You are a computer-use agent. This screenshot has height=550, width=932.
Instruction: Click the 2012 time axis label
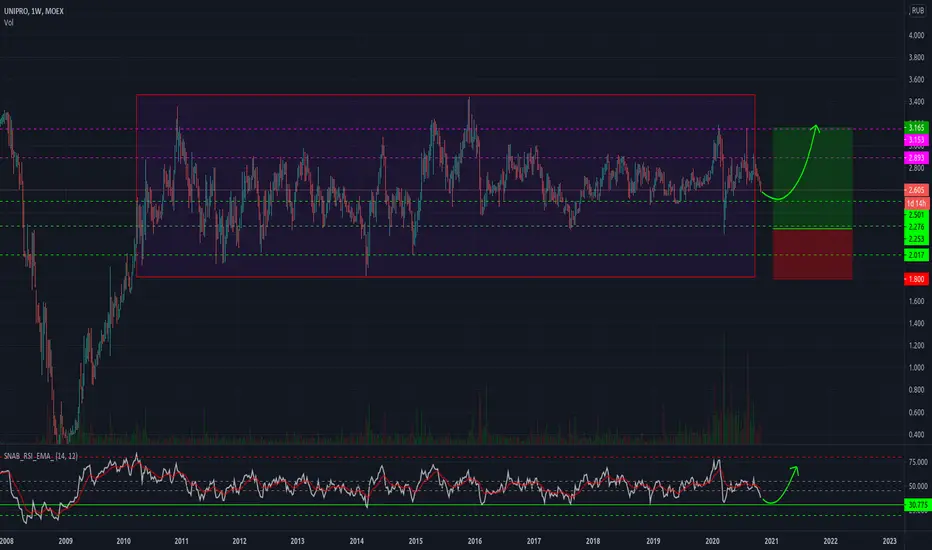[239, 541]
